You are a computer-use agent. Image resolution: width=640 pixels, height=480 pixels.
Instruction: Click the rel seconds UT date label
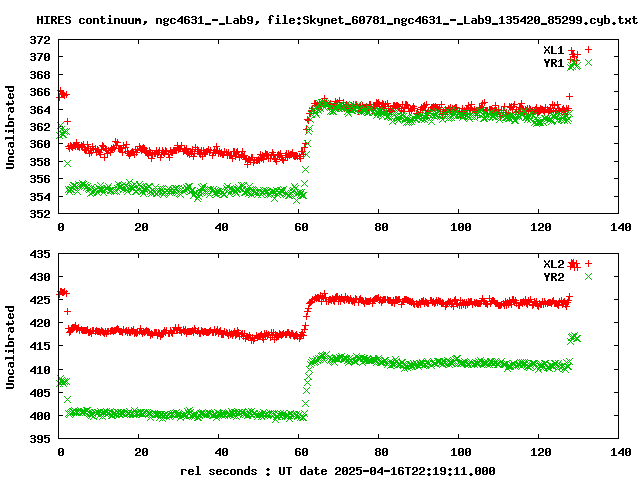(x=338, y=471)
